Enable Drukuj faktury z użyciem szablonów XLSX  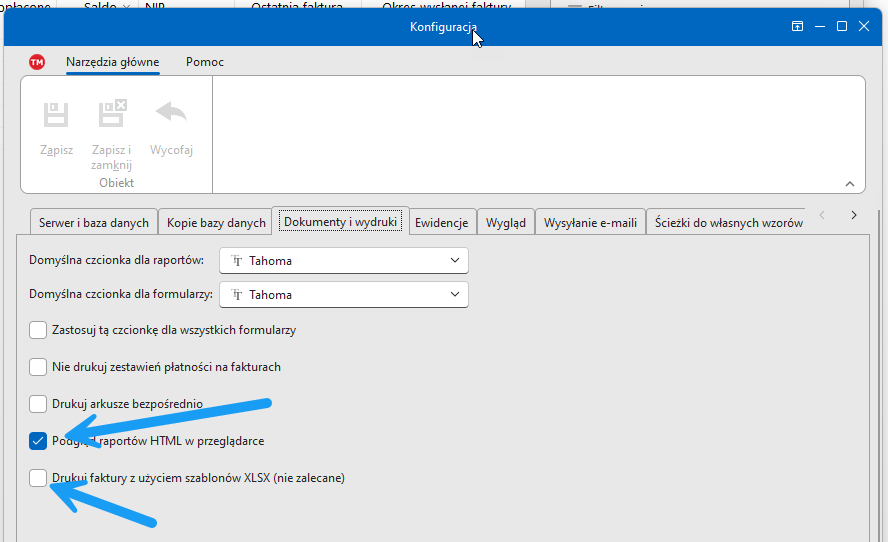pos(38,478)
